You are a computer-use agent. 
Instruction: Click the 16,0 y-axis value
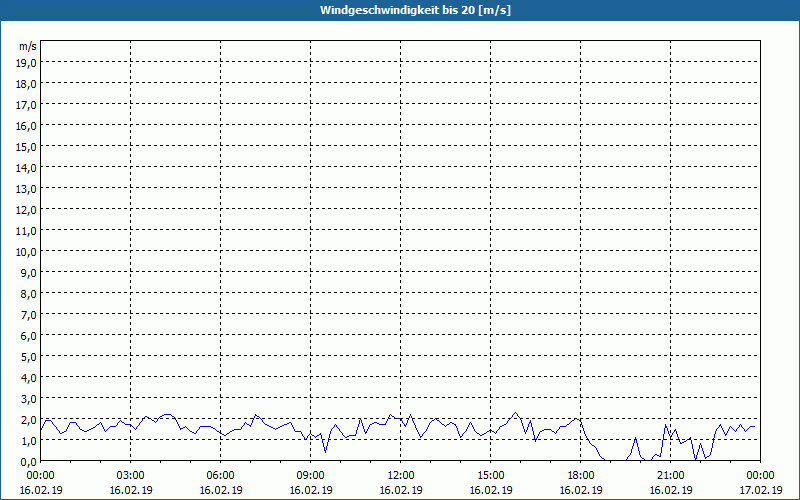pyautogui.click(x=26, y=126)
